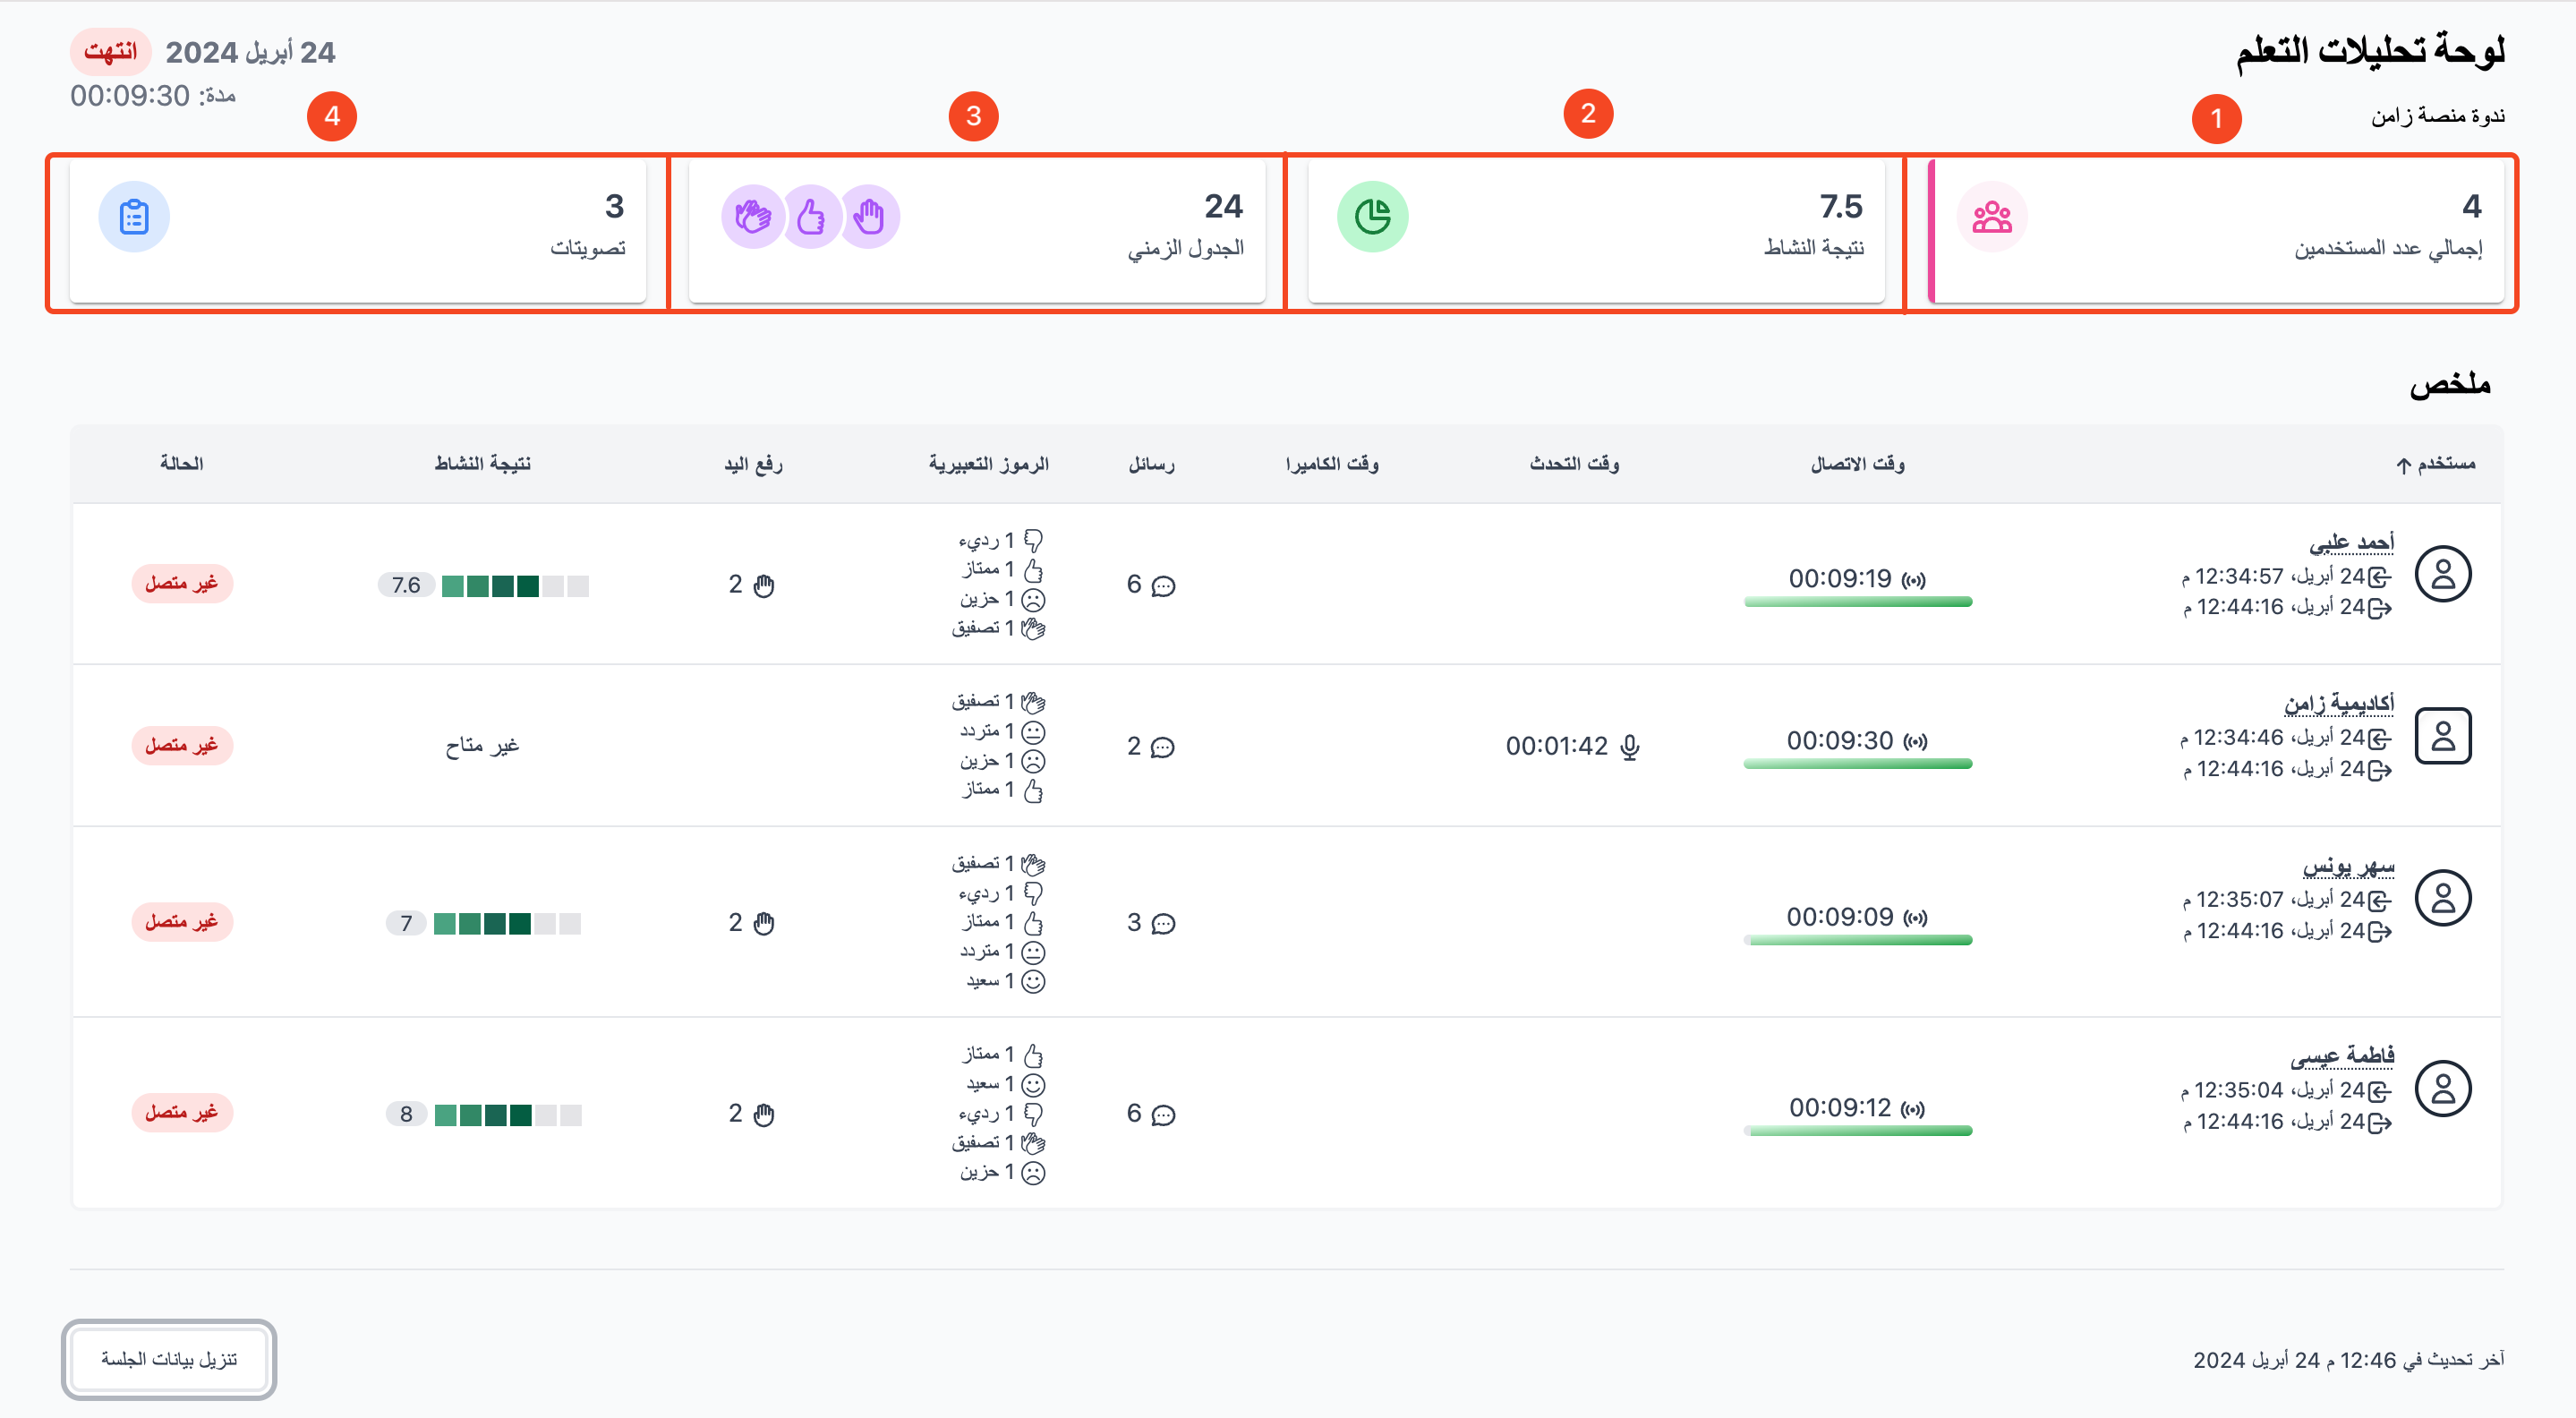Screen dimensions: 2576x1418
Task: Click the raise hand icon in timeline card
Action: [869, 216]
